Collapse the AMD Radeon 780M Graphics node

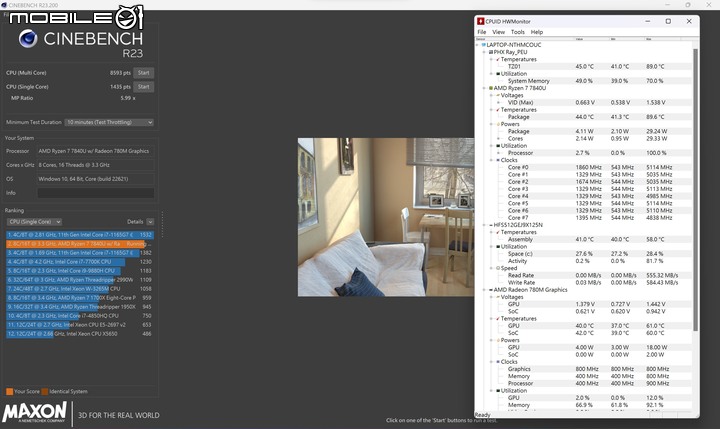(484, 290)
